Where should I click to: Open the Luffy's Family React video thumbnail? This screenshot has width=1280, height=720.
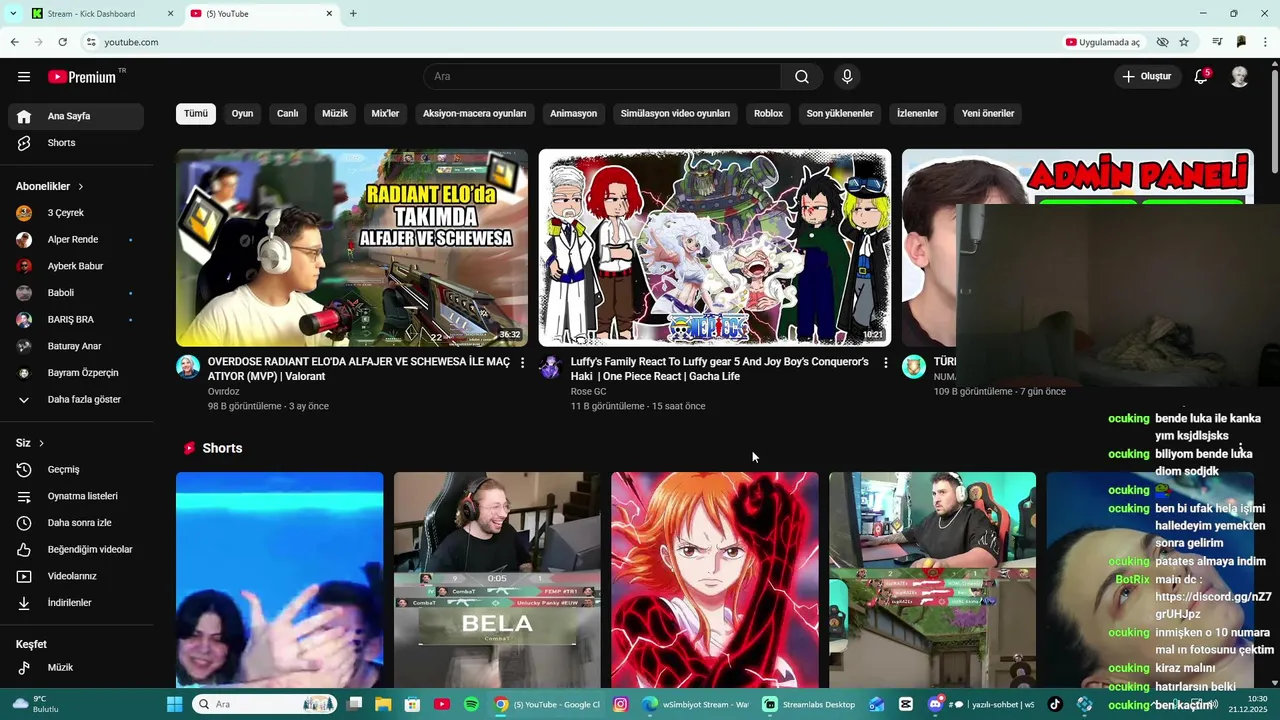point(715,248)
